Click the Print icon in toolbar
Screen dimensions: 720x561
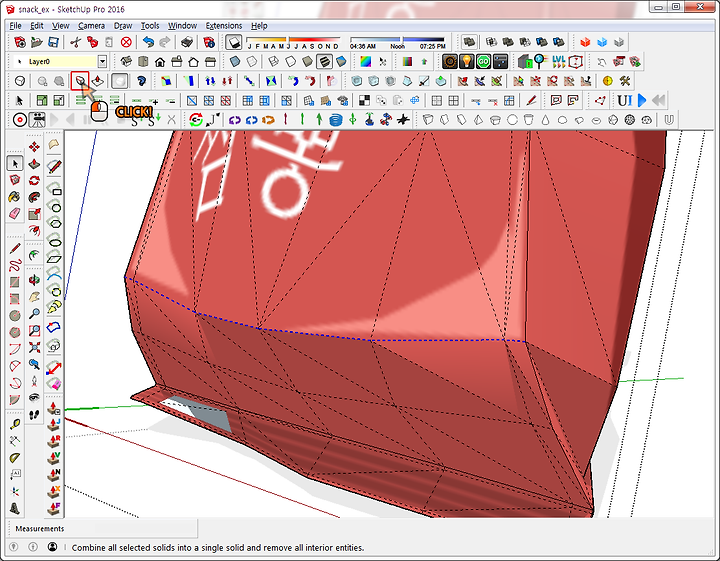186,42
